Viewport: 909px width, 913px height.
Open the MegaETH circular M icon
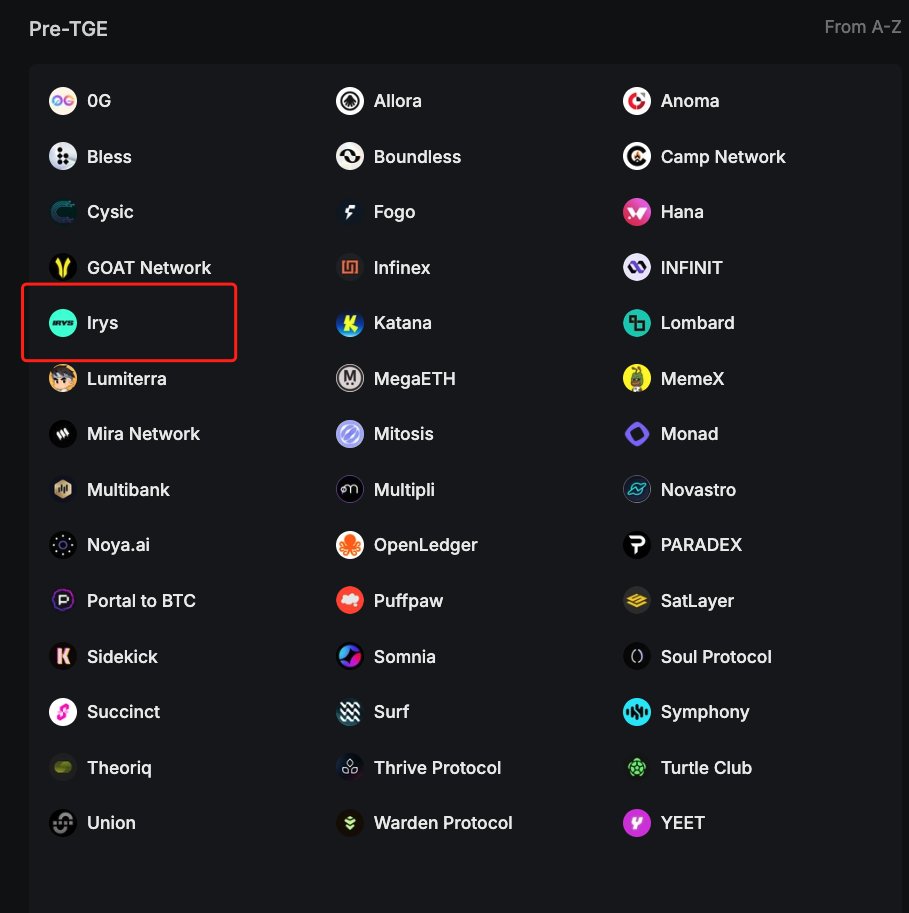click(350, 378)
